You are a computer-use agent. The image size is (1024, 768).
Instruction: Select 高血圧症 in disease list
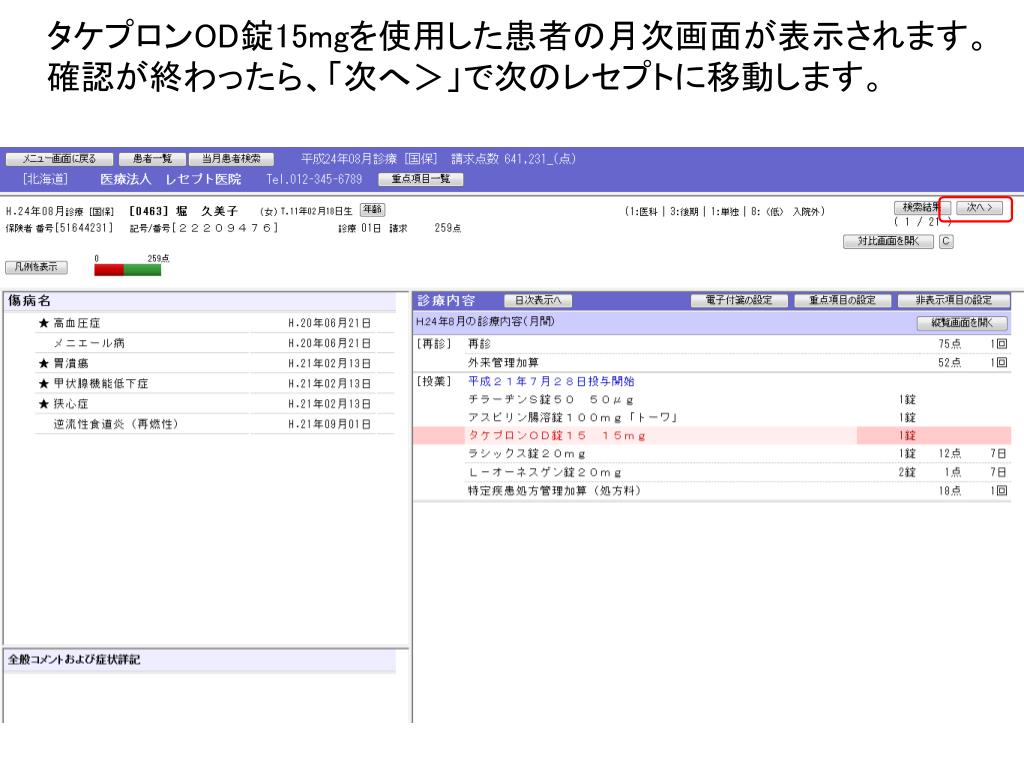(76, 323)
